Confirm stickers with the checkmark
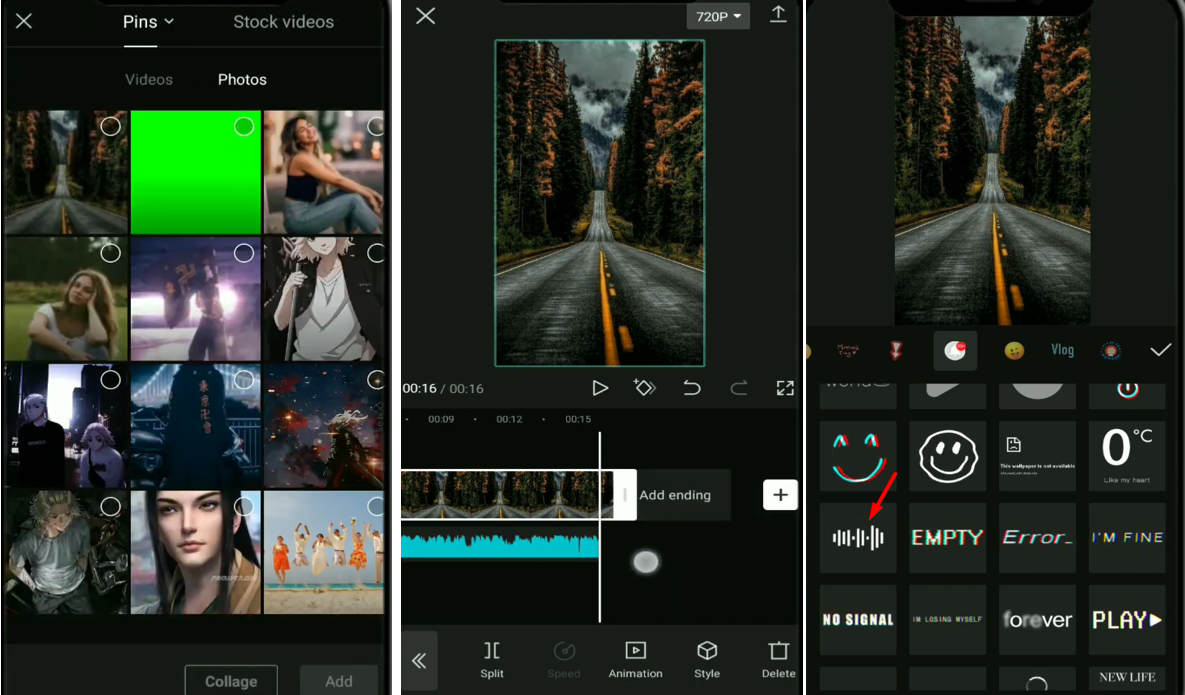 (x=1160, y=350)
